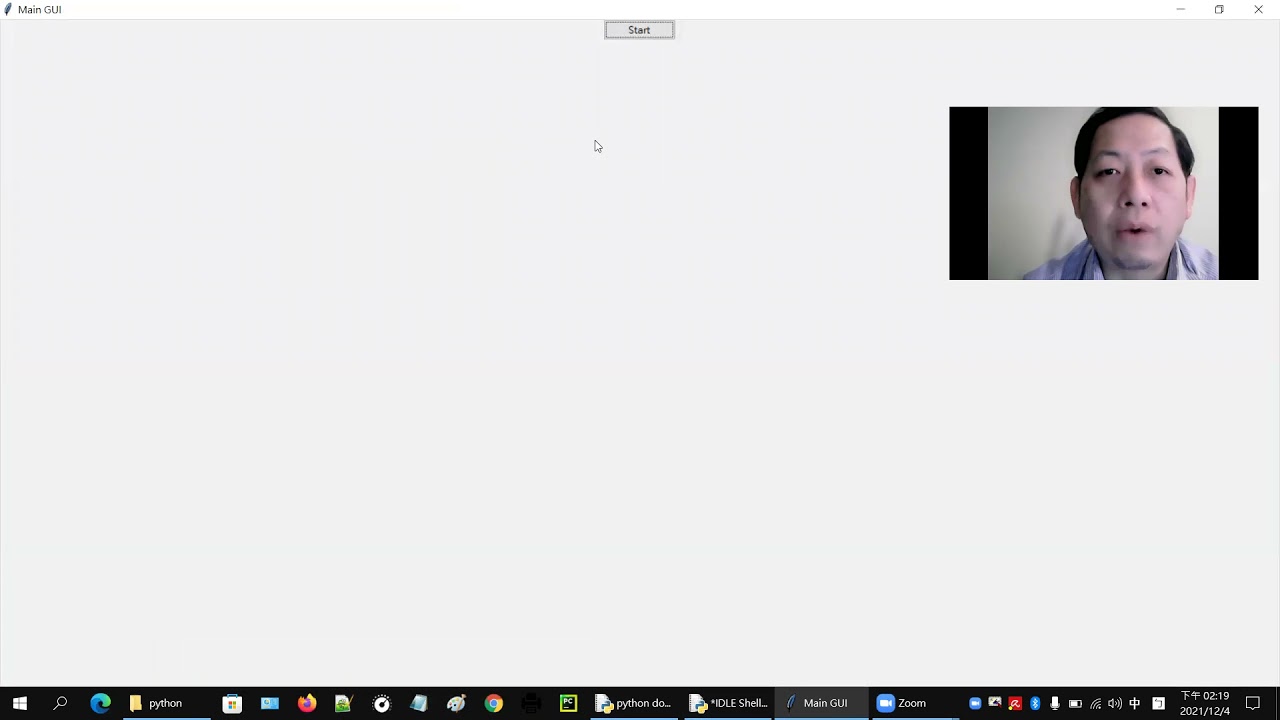Open the red signature tray icon
The image size is (1280, 720).
(1015, 703)
